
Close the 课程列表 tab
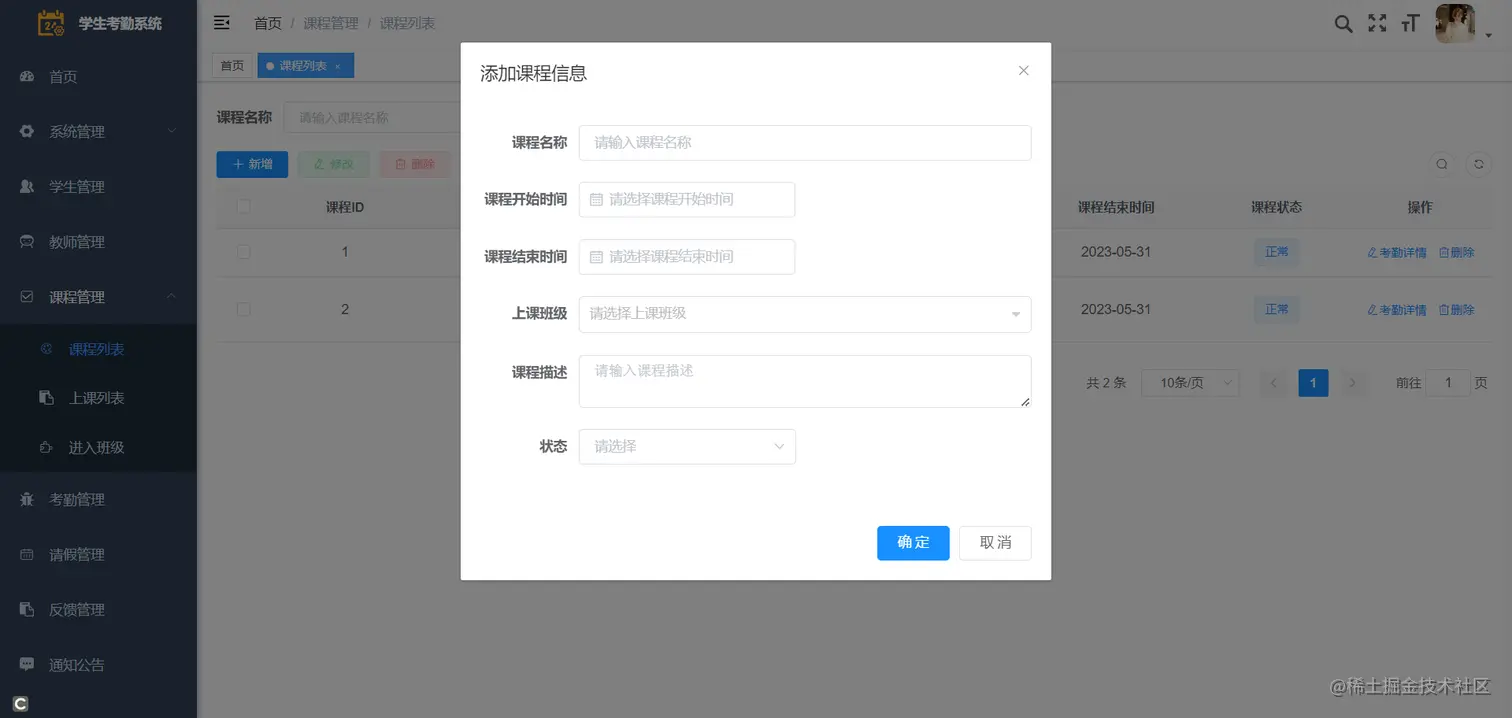[x=337, y=65]
